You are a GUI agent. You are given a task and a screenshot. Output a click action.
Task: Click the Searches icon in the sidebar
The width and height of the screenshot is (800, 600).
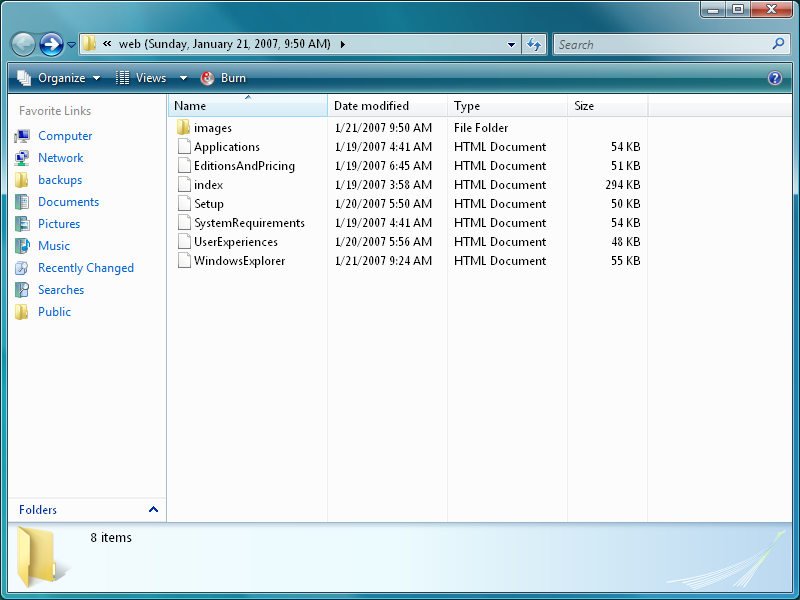point(22,290)
